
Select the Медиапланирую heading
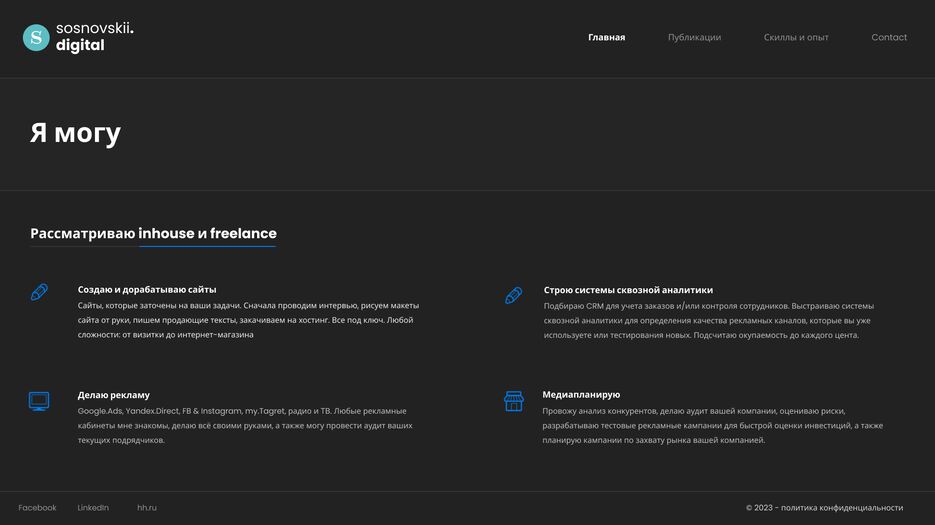(581, 394)
